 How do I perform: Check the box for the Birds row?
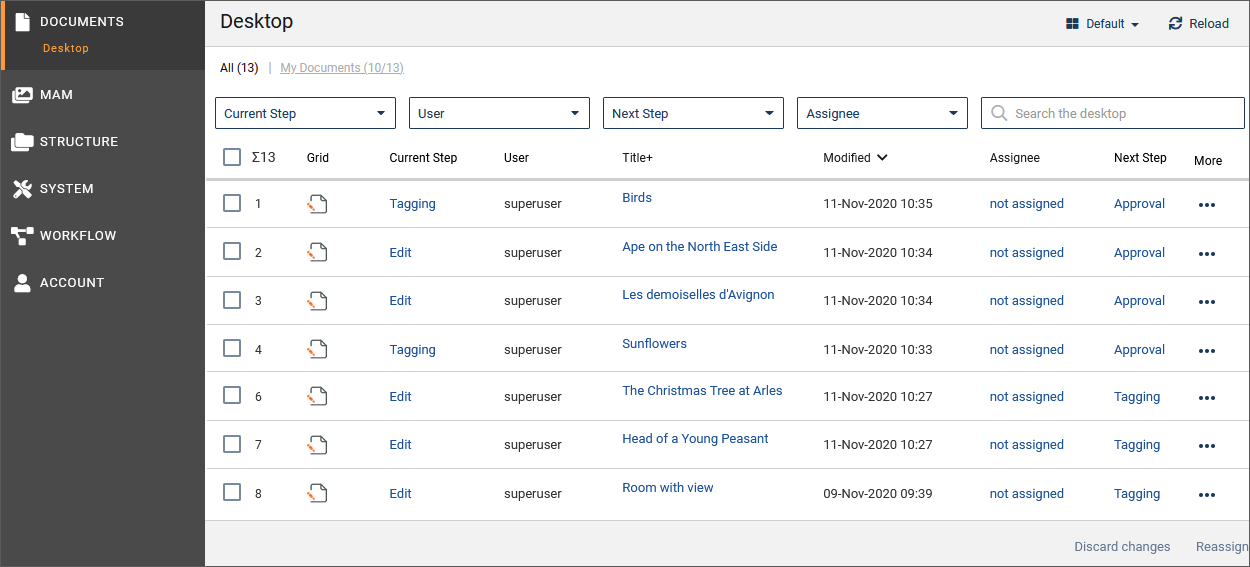(232, 203)
